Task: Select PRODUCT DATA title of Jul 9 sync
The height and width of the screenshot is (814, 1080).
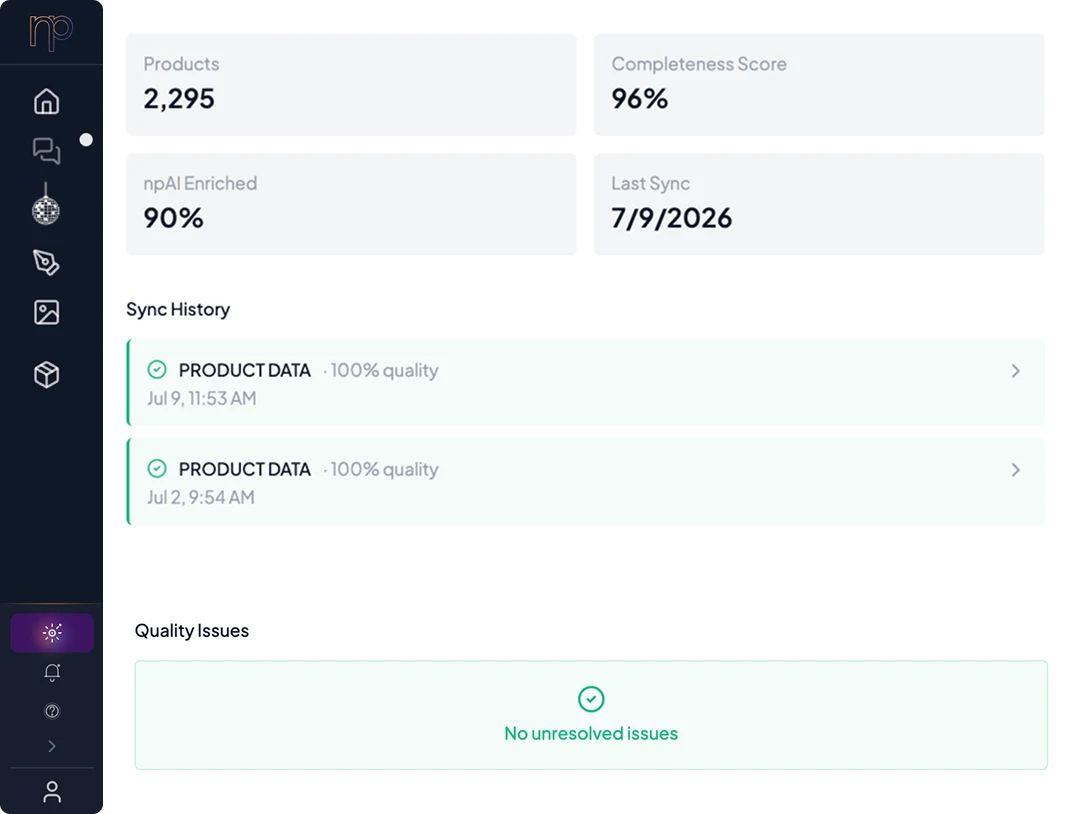Action: click(245, 371)
